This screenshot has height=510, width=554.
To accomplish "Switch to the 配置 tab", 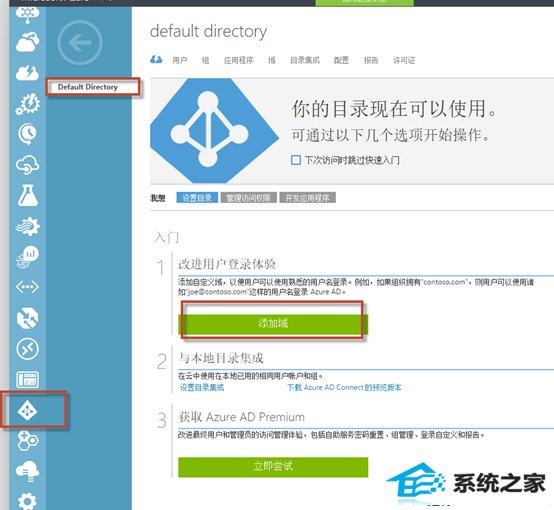I will pos(341,60).
